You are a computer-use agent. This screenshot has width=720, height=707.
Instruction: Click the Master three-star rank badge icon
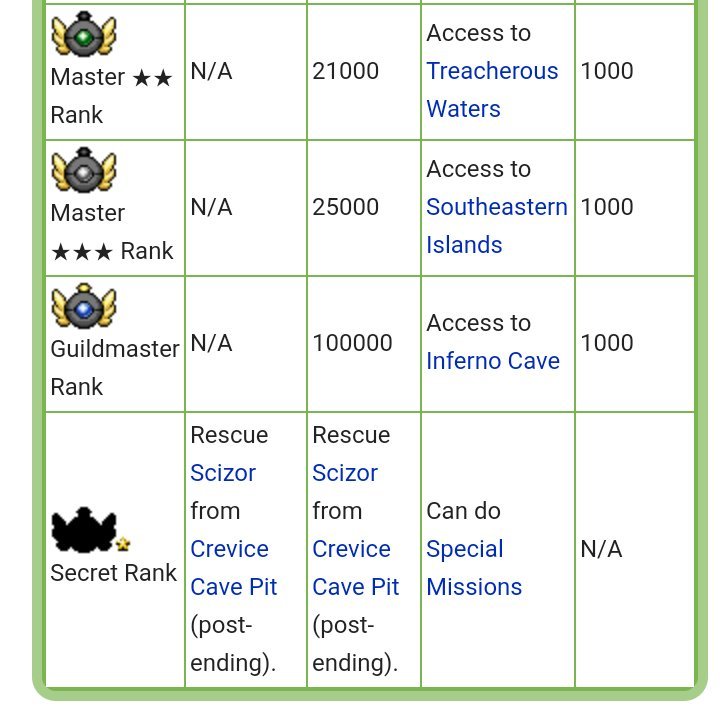click(84, 170)
